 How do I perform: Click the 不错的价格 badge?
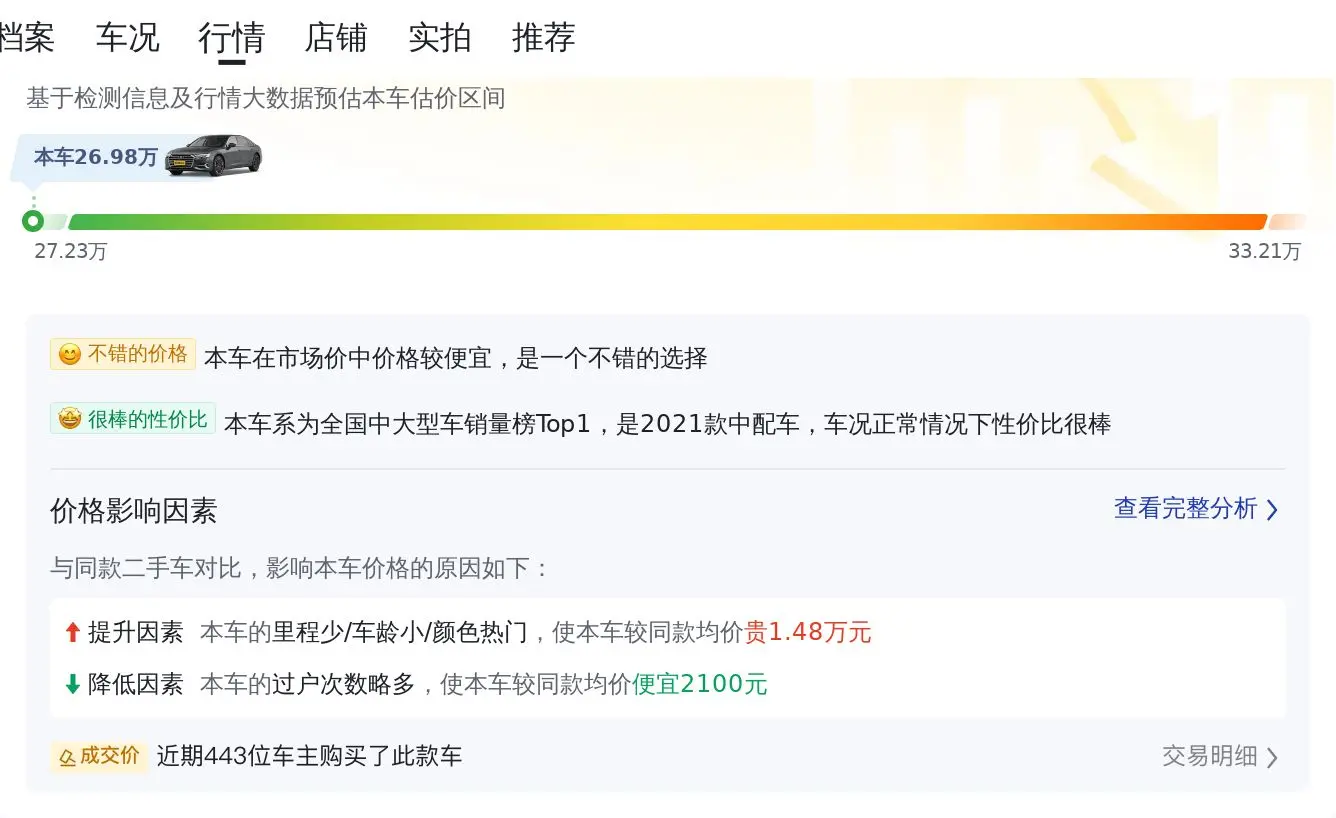[x=123, y=354]
